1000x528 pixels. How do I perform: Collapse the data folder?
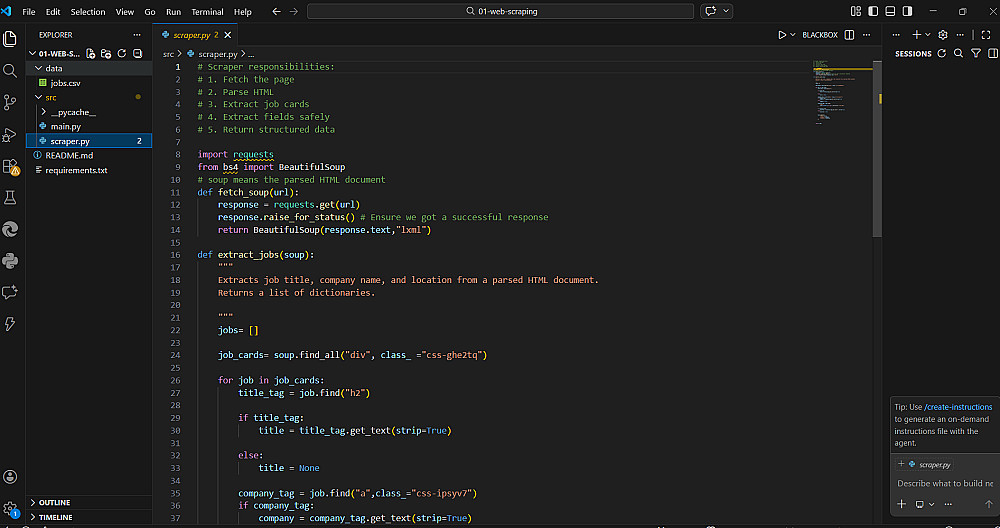[54, 68]
